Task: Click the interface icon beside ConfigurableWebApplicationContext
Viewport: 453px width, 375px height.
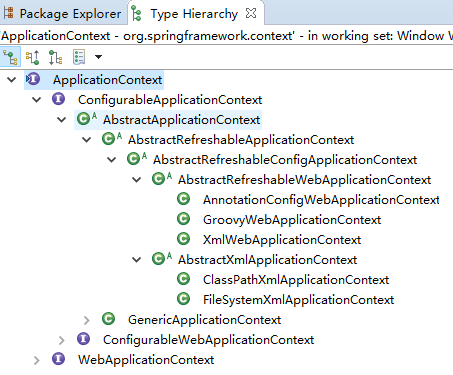Action: point(84,339)
